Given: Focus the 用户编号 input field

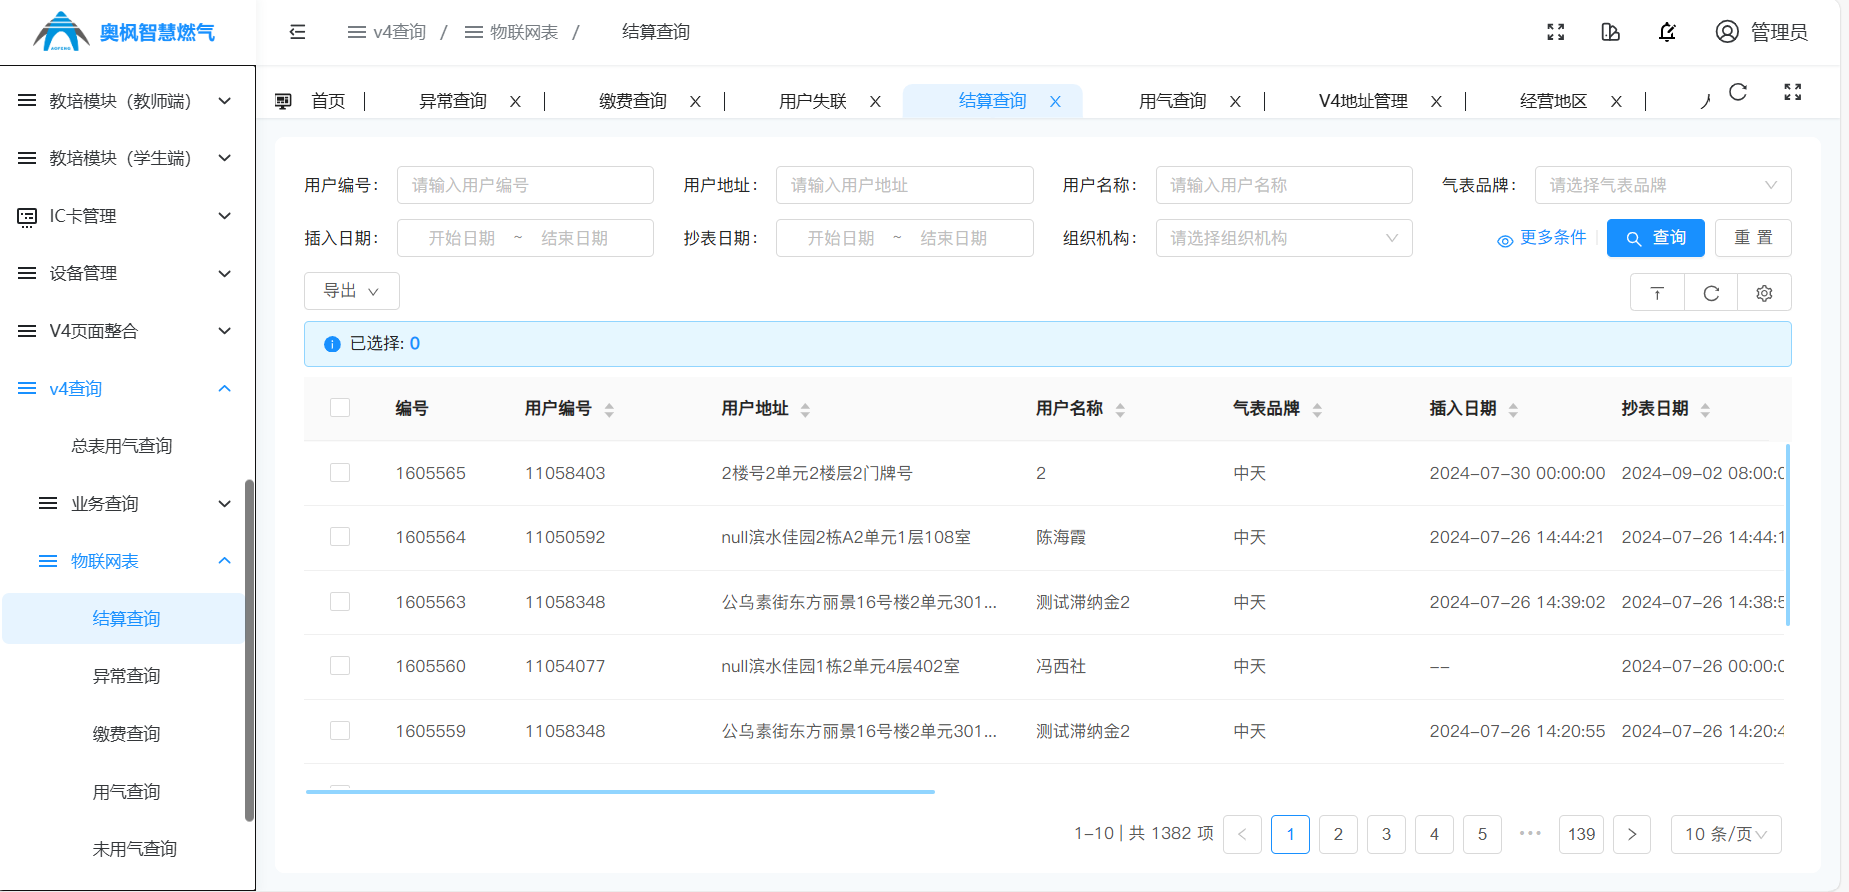Looking at the screenshot, I should (525, 185).
